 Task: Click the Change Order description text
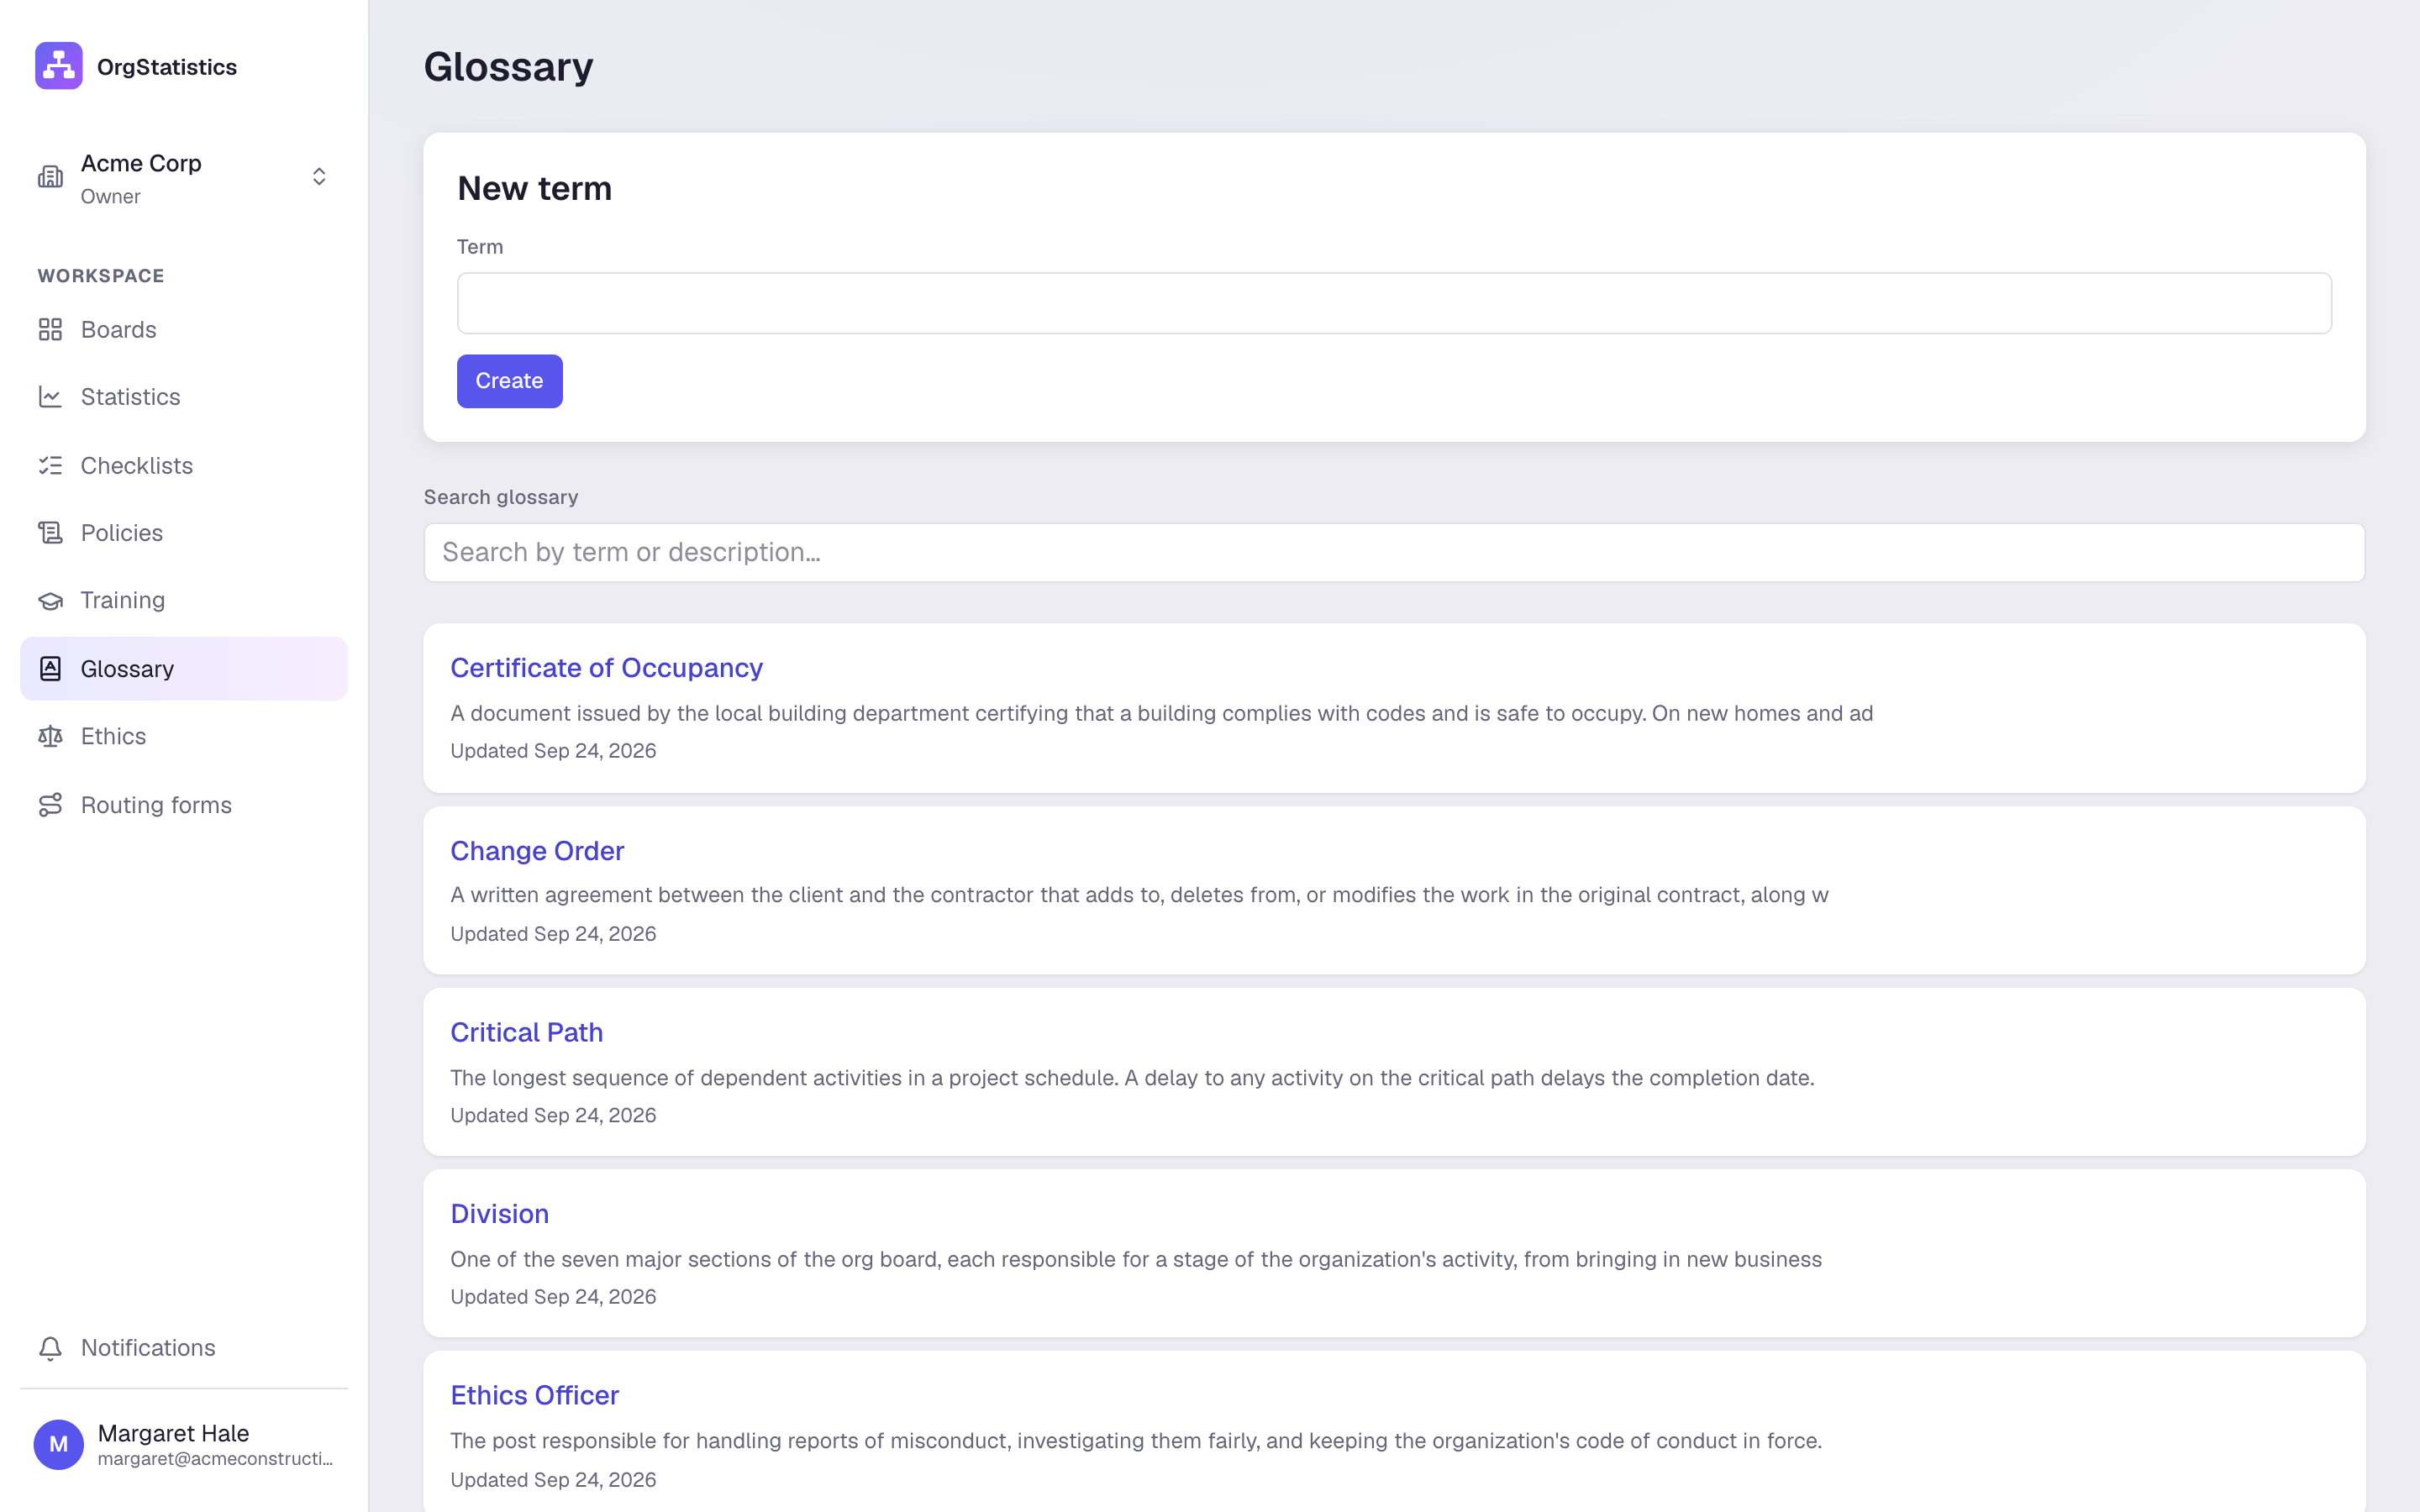(x=1139, y=895)
